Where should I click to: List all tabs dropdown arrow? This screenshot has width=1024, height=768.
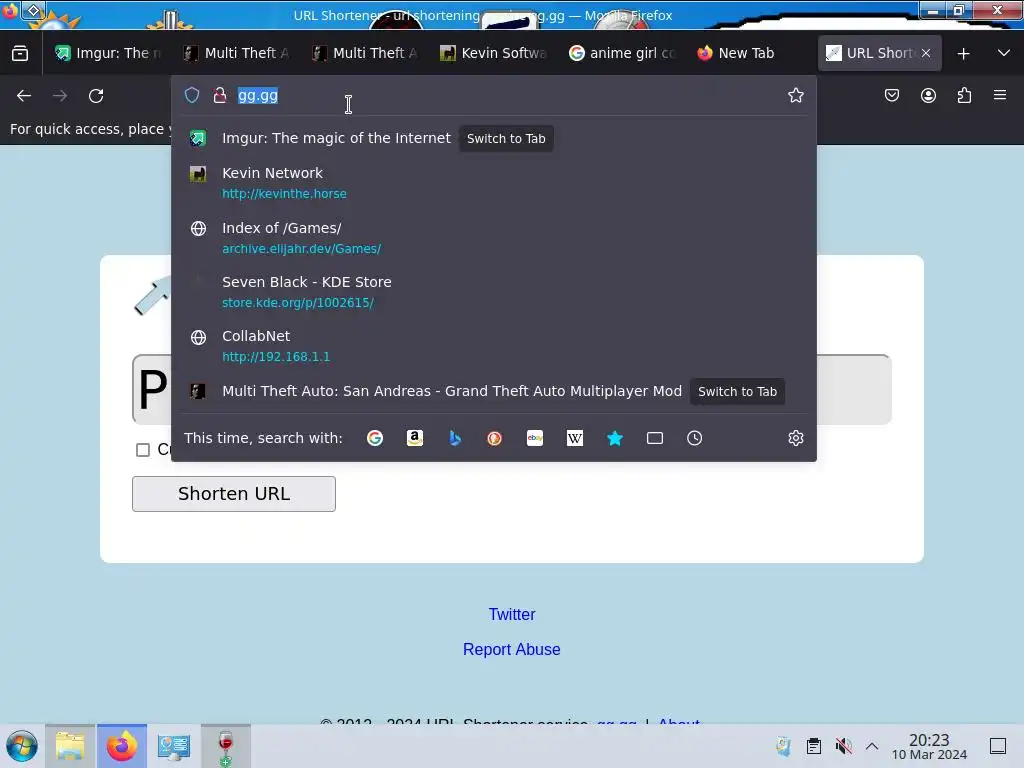click(x=1004, y=54)
